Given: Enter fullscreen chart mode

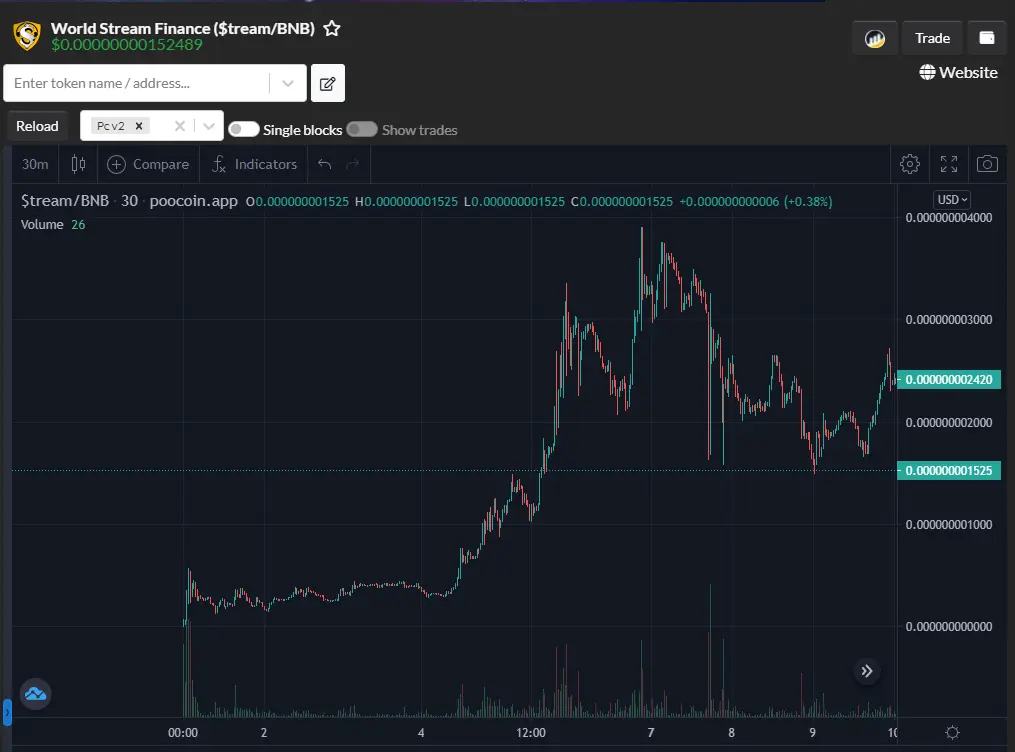Looking at the screenshot, I should pyautogui.click(x=948, y=164).
